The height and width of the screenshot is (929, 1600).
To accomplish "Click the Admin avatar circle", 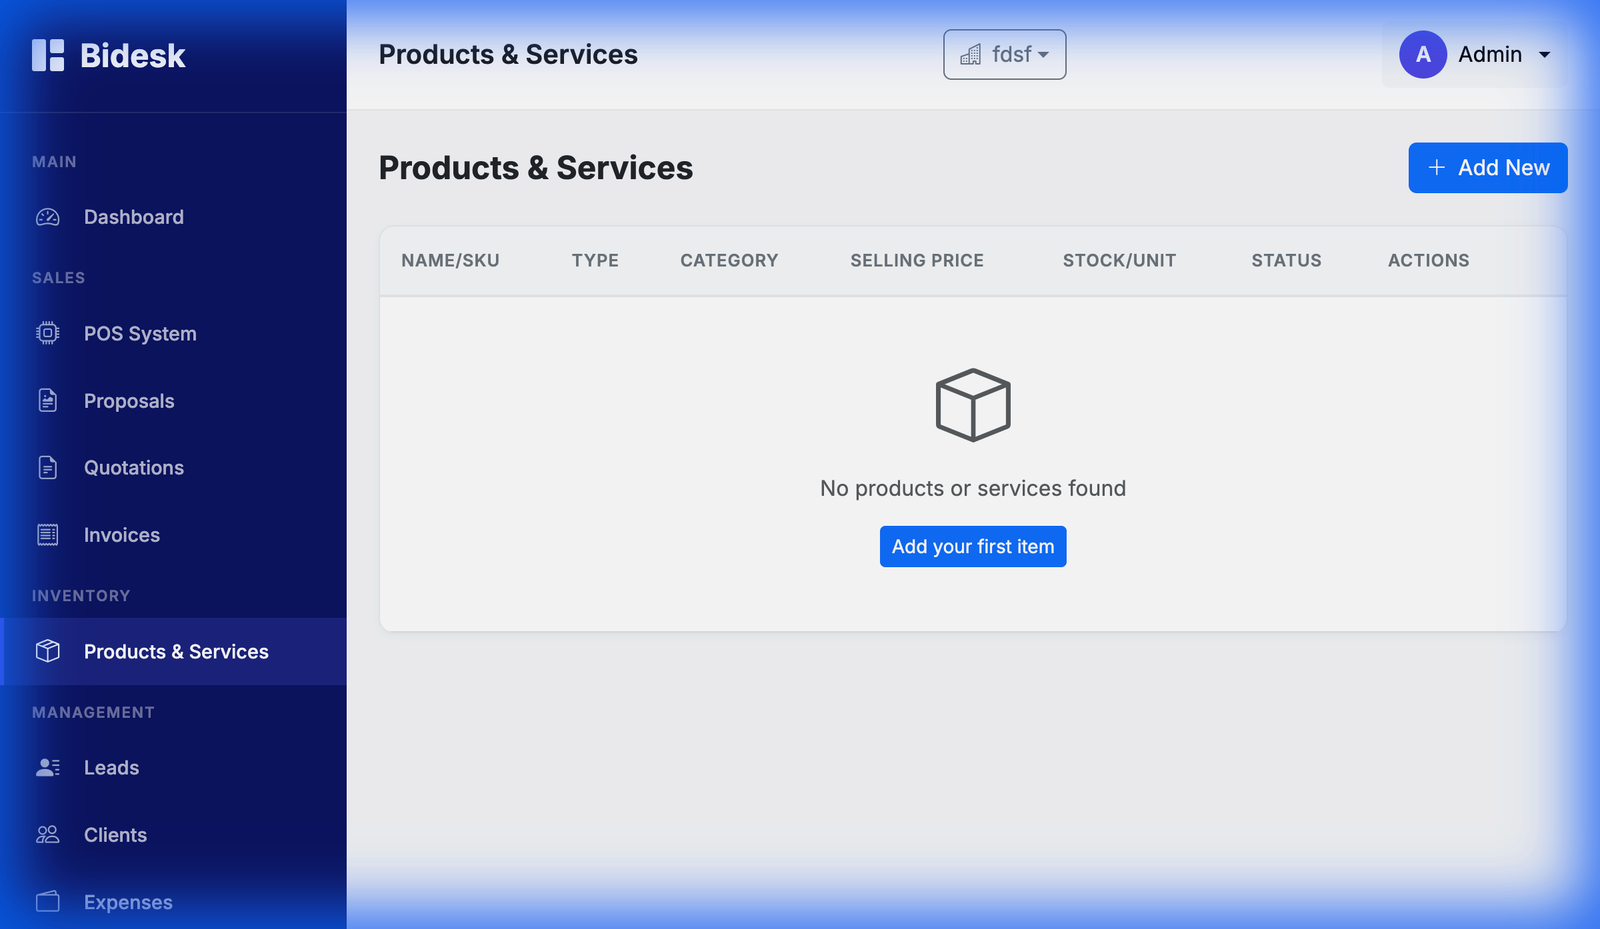I will click(1422, 55).
